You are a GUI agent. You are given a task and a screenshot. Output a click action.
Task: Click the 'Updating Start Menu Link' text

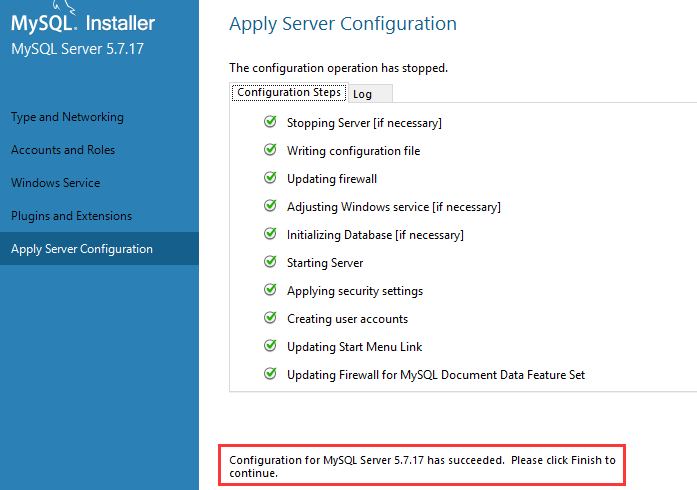click(x=354, y=347)
